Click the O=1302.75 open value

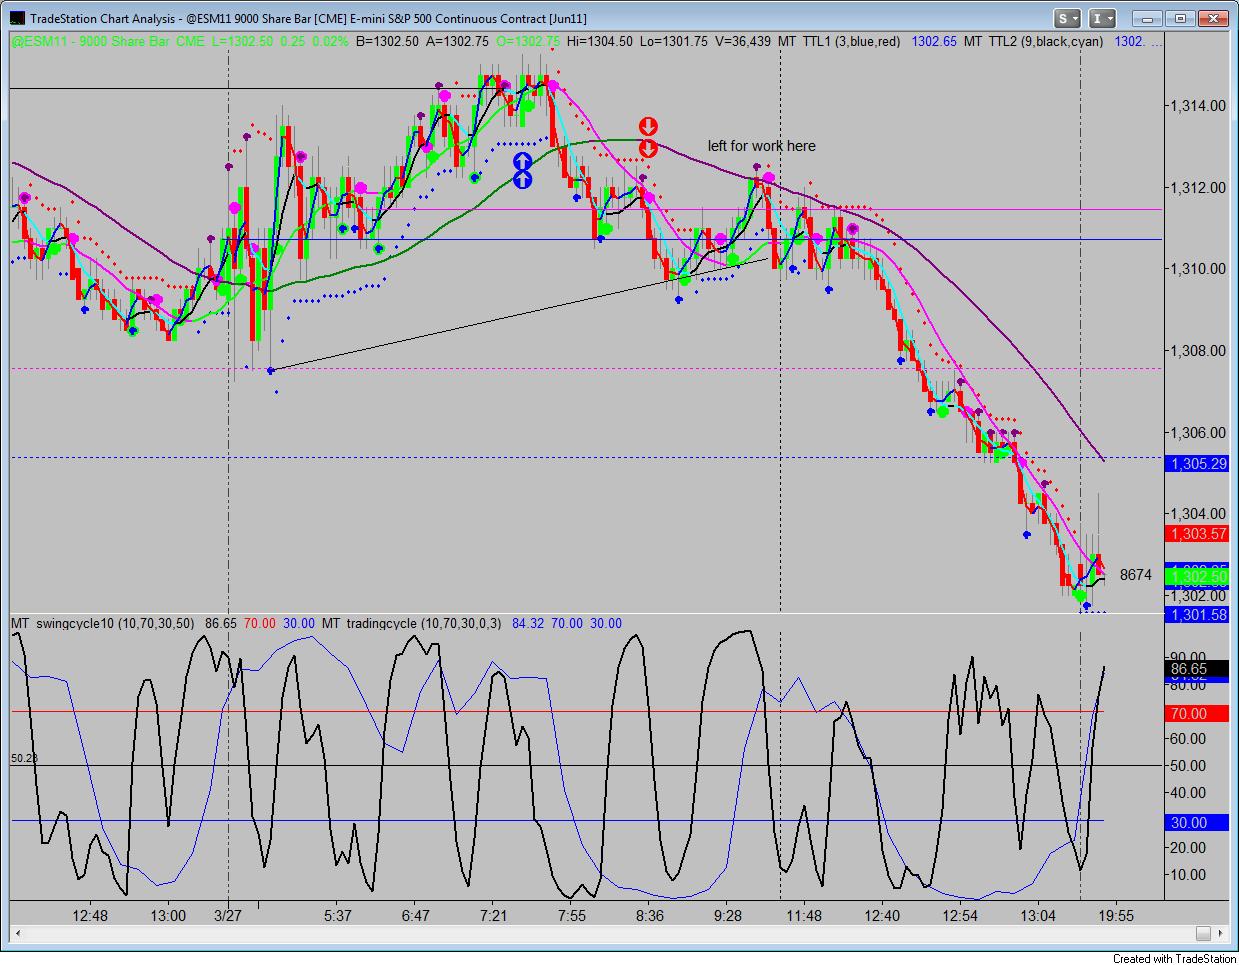(x=527, y=42)
